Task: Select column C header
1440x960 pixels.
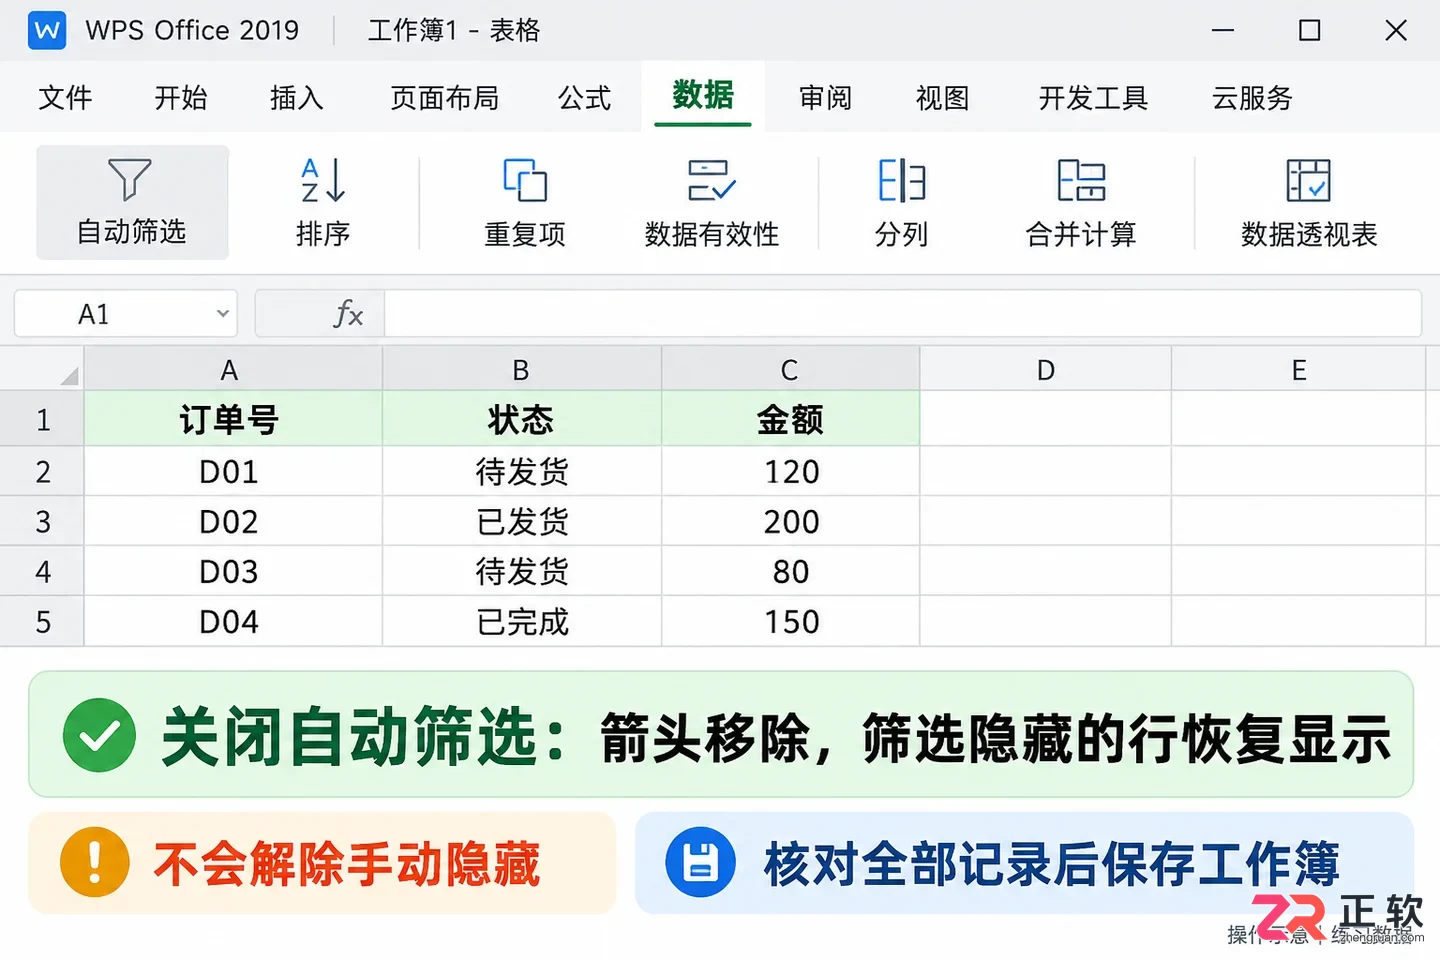Action: pos(790,369)
